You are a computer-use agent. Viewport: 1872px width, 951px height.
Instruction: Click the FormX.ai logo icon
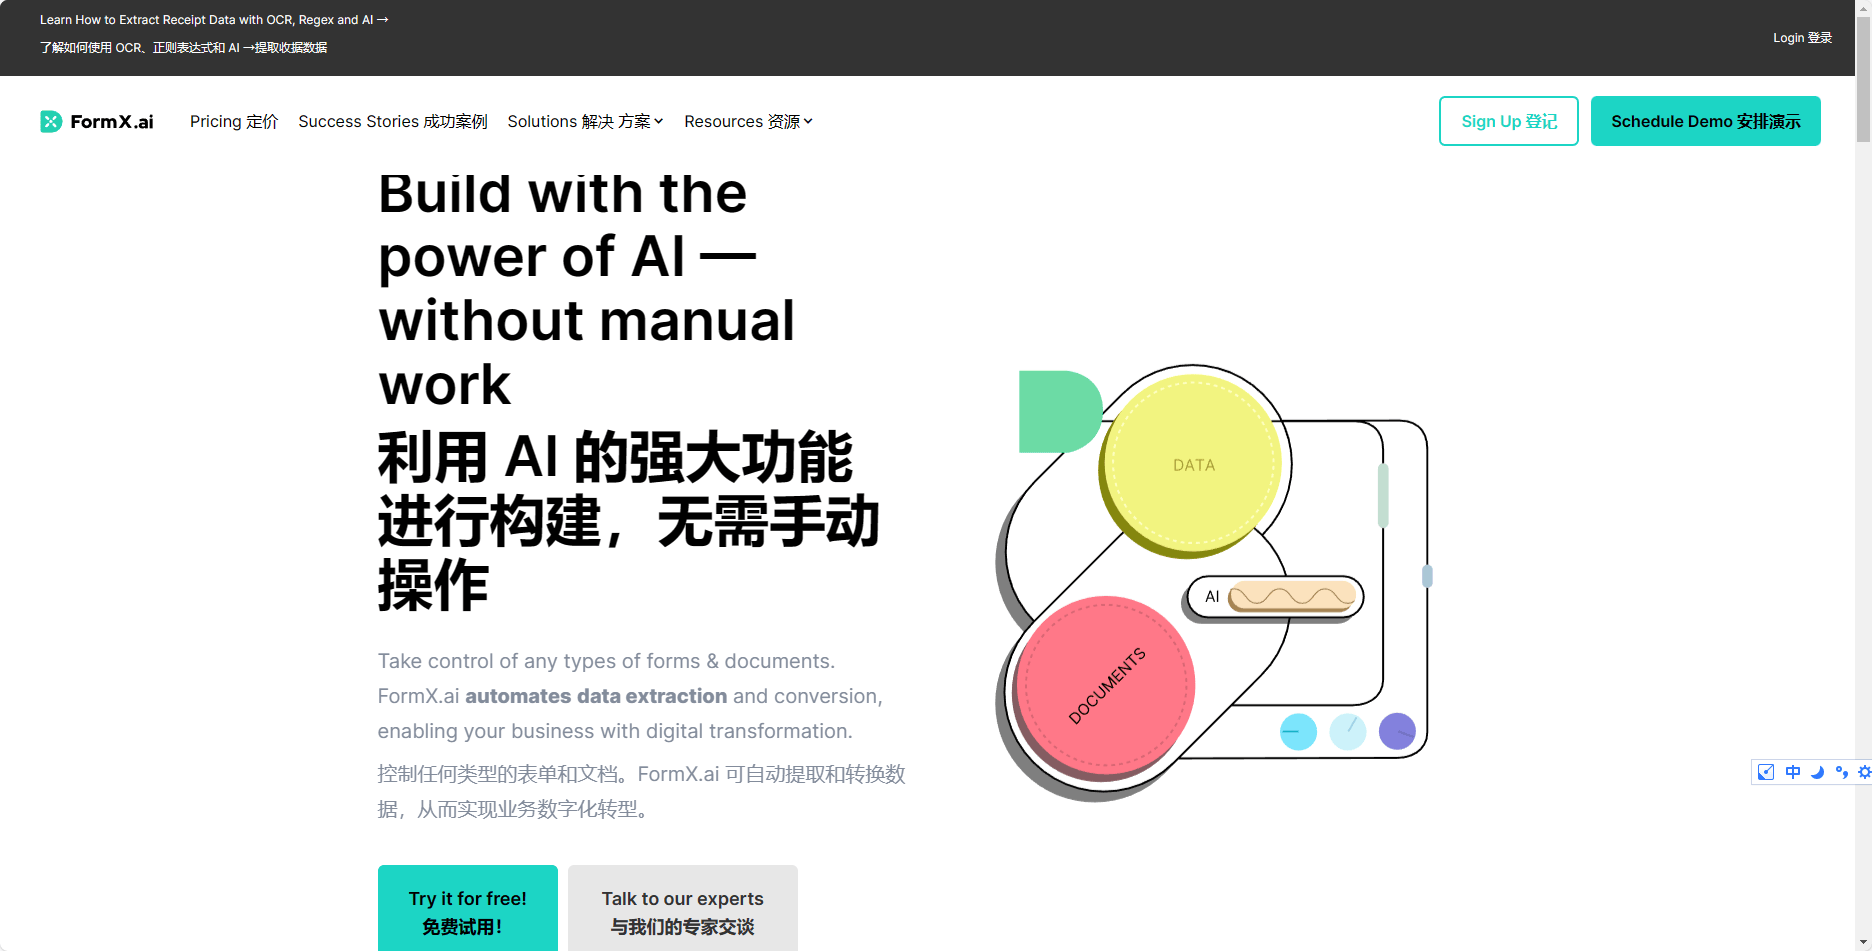pyautogui.click(x=51, y=122)
